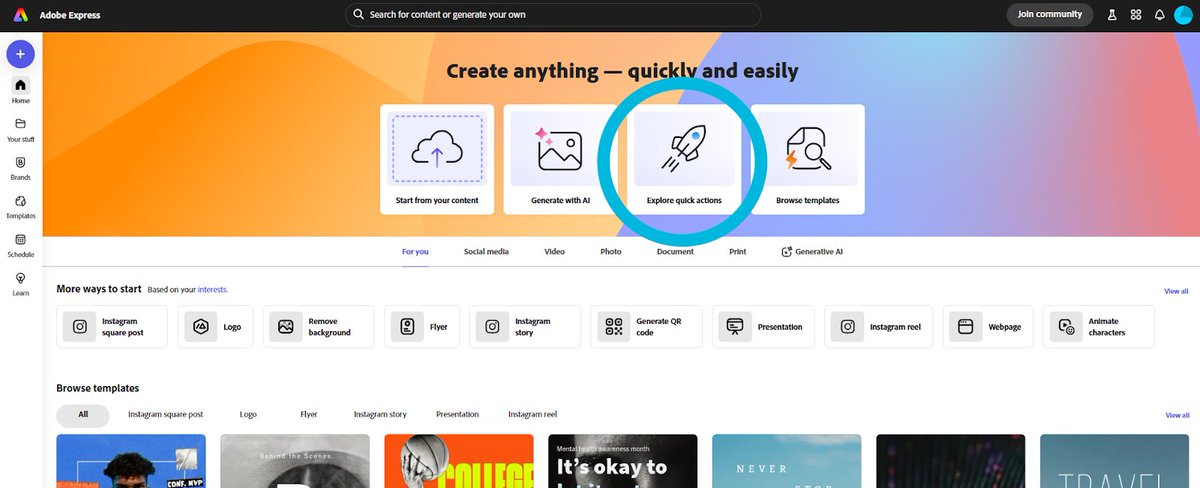Choose Instagram story quick start tile
1200x488 pixels.
click(525, 327)
